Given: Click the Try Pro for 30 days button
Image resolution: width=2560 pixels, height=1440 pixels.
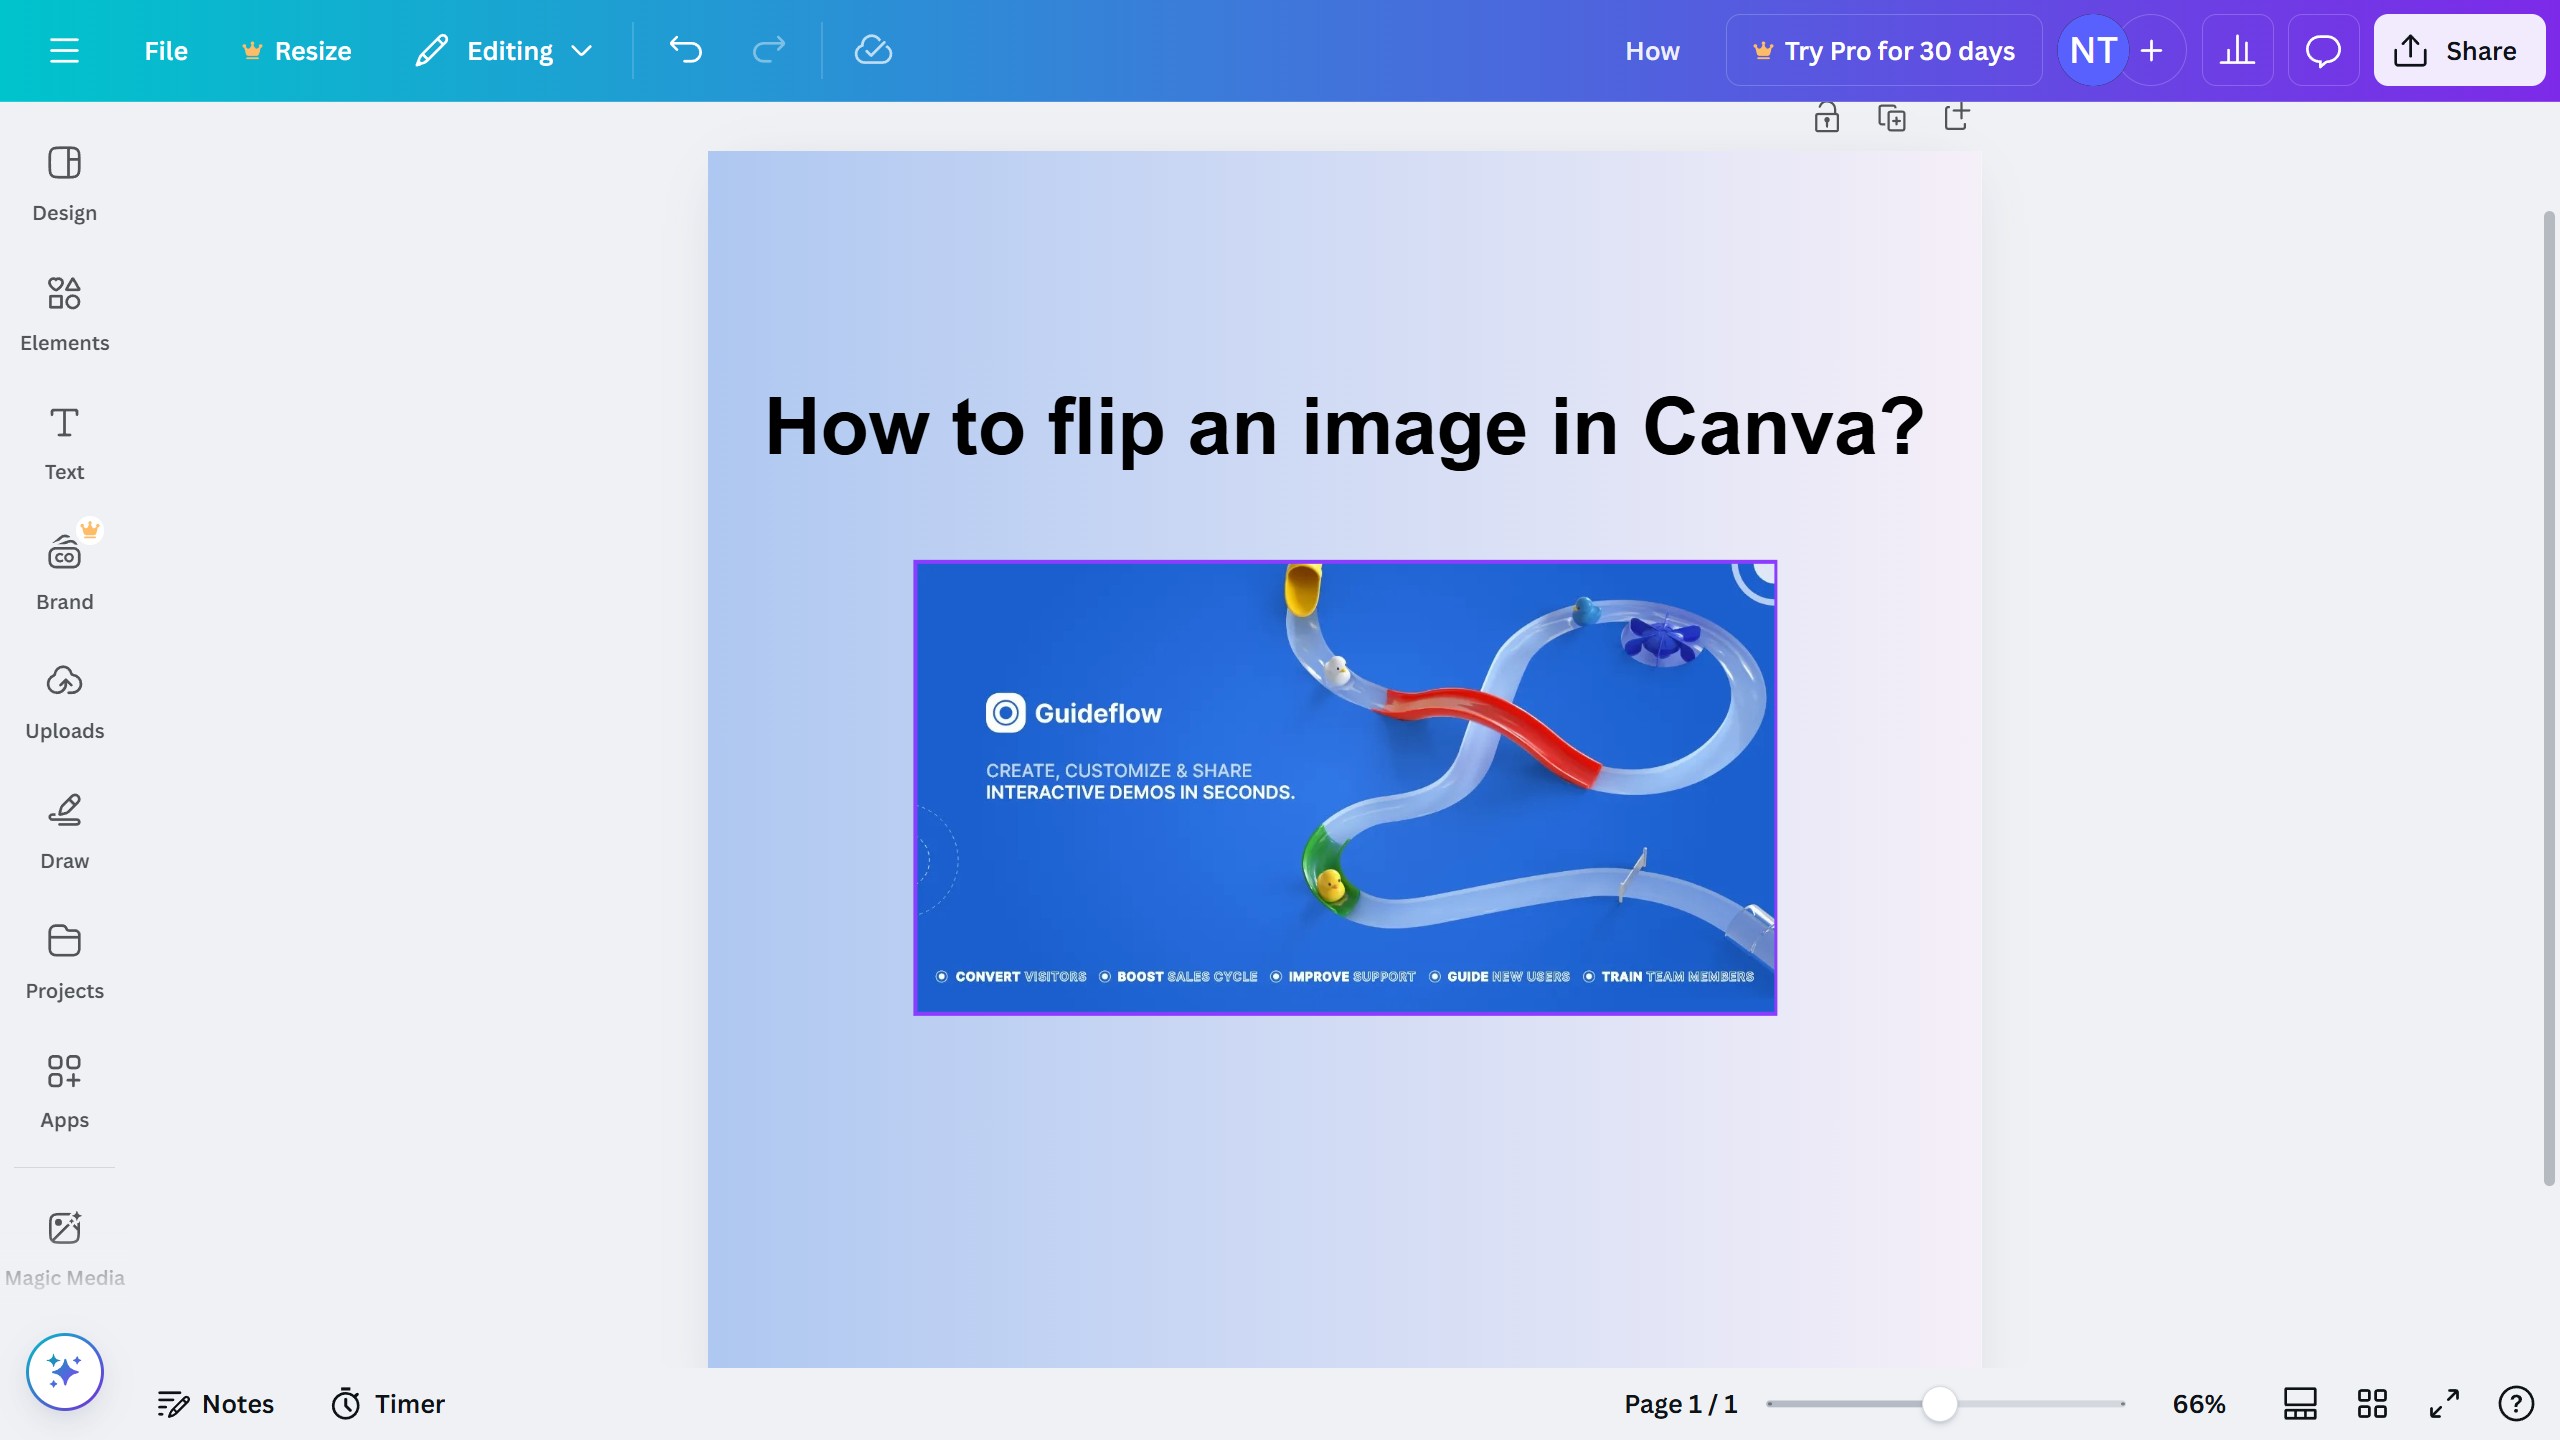Looking at the screenshot, I should [x=1883, y=50].
